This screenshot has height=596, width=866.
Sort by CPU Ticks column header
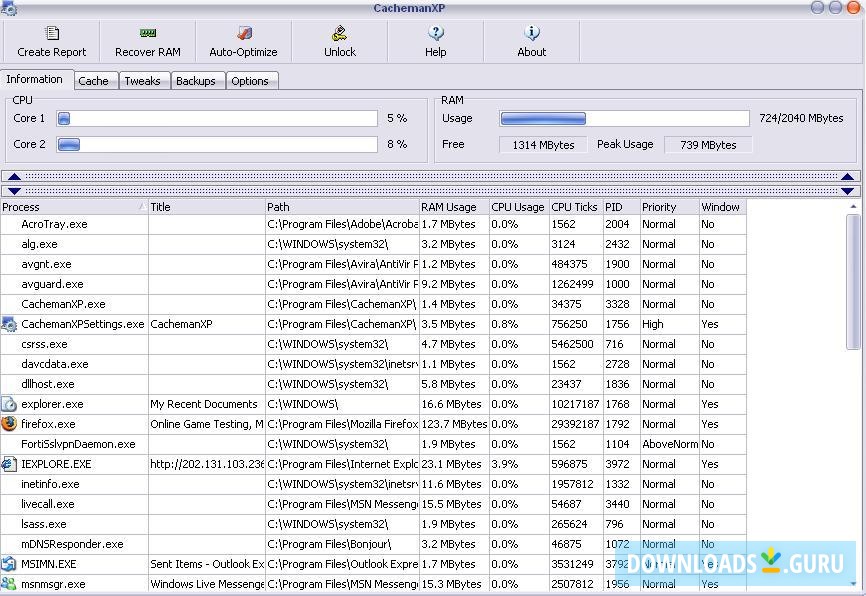coord(576,207)
